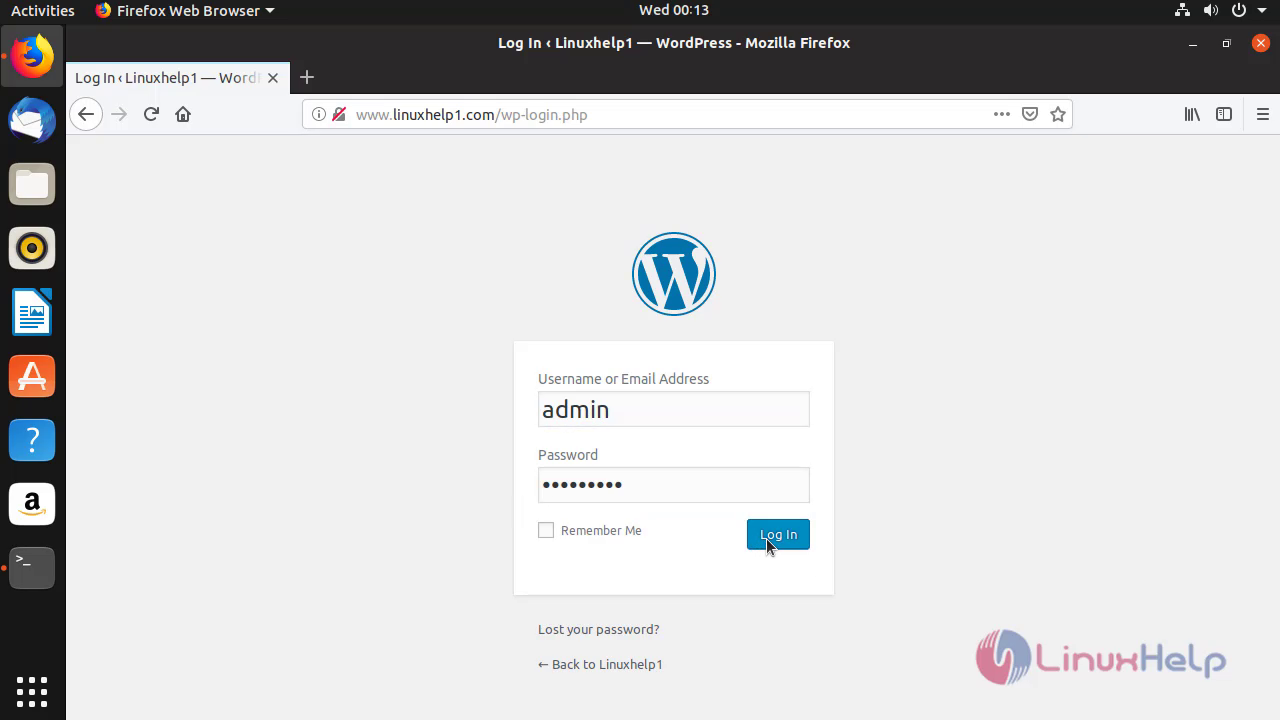This screenshot has width=1280, height=720.
Task: Open Firefox Library icon
Action: point(1192,114)
